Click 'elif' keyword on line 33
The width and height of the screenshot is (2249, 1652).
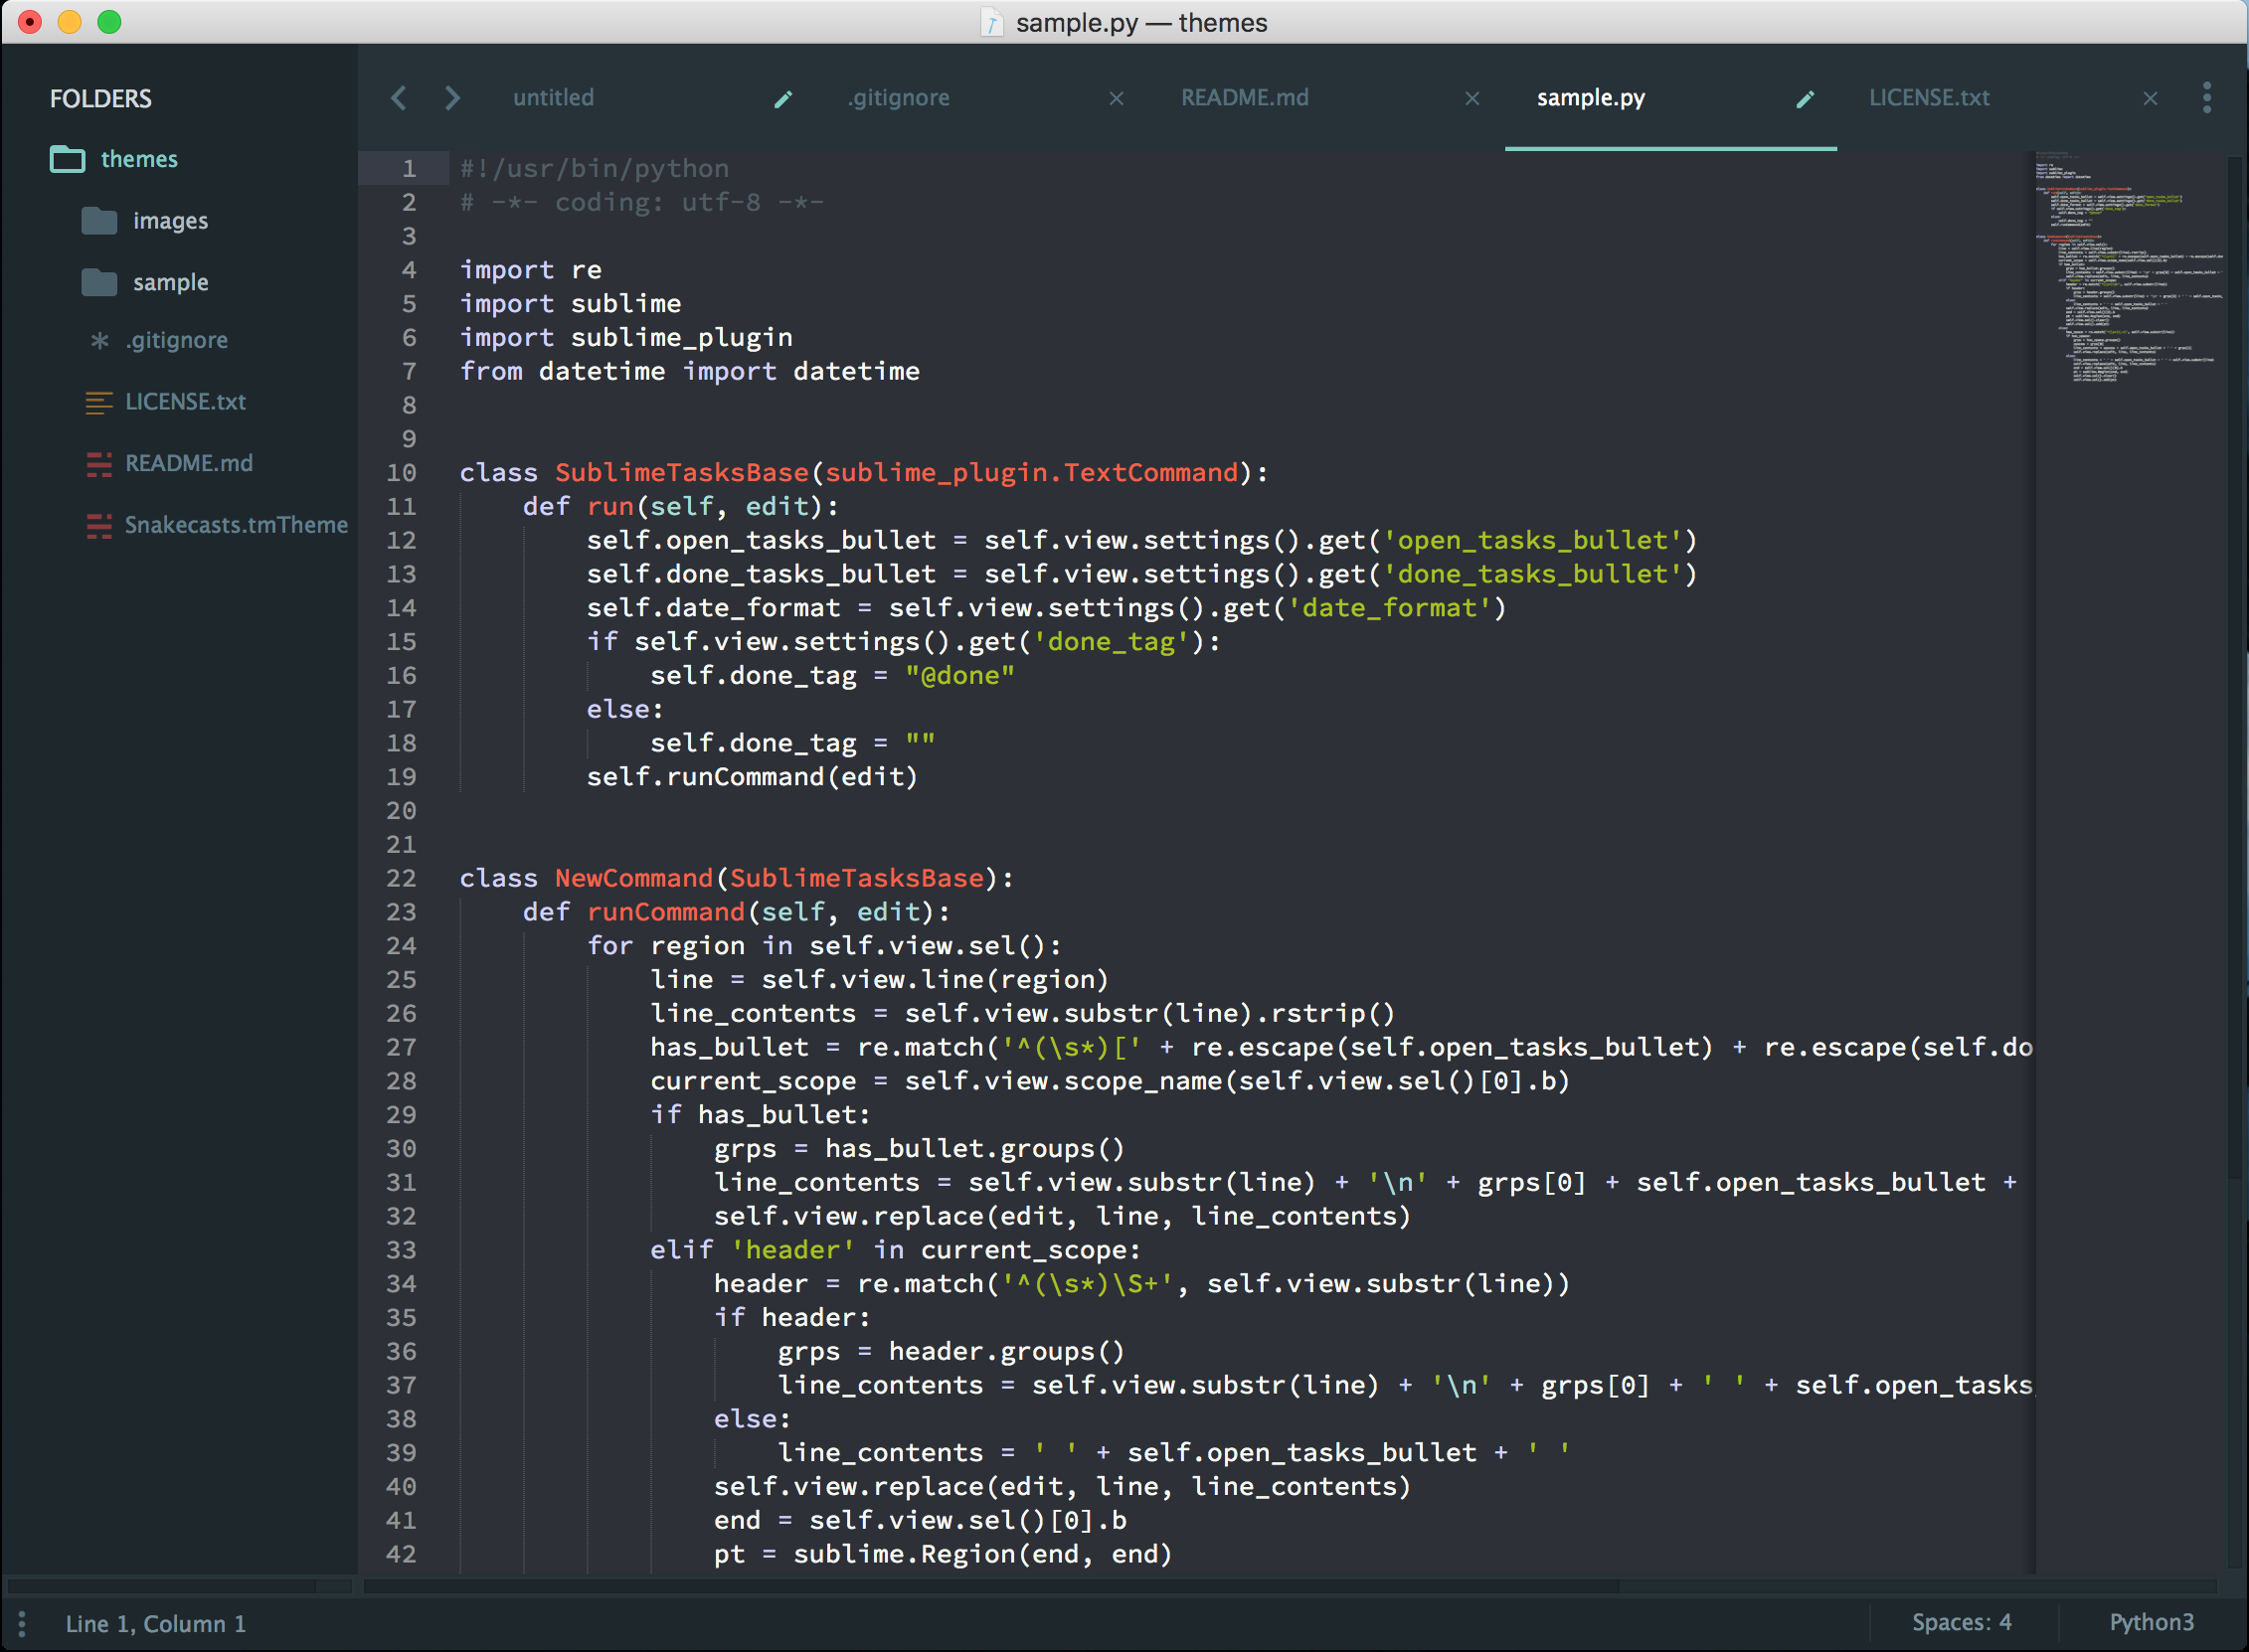[x=682, y=1250]
